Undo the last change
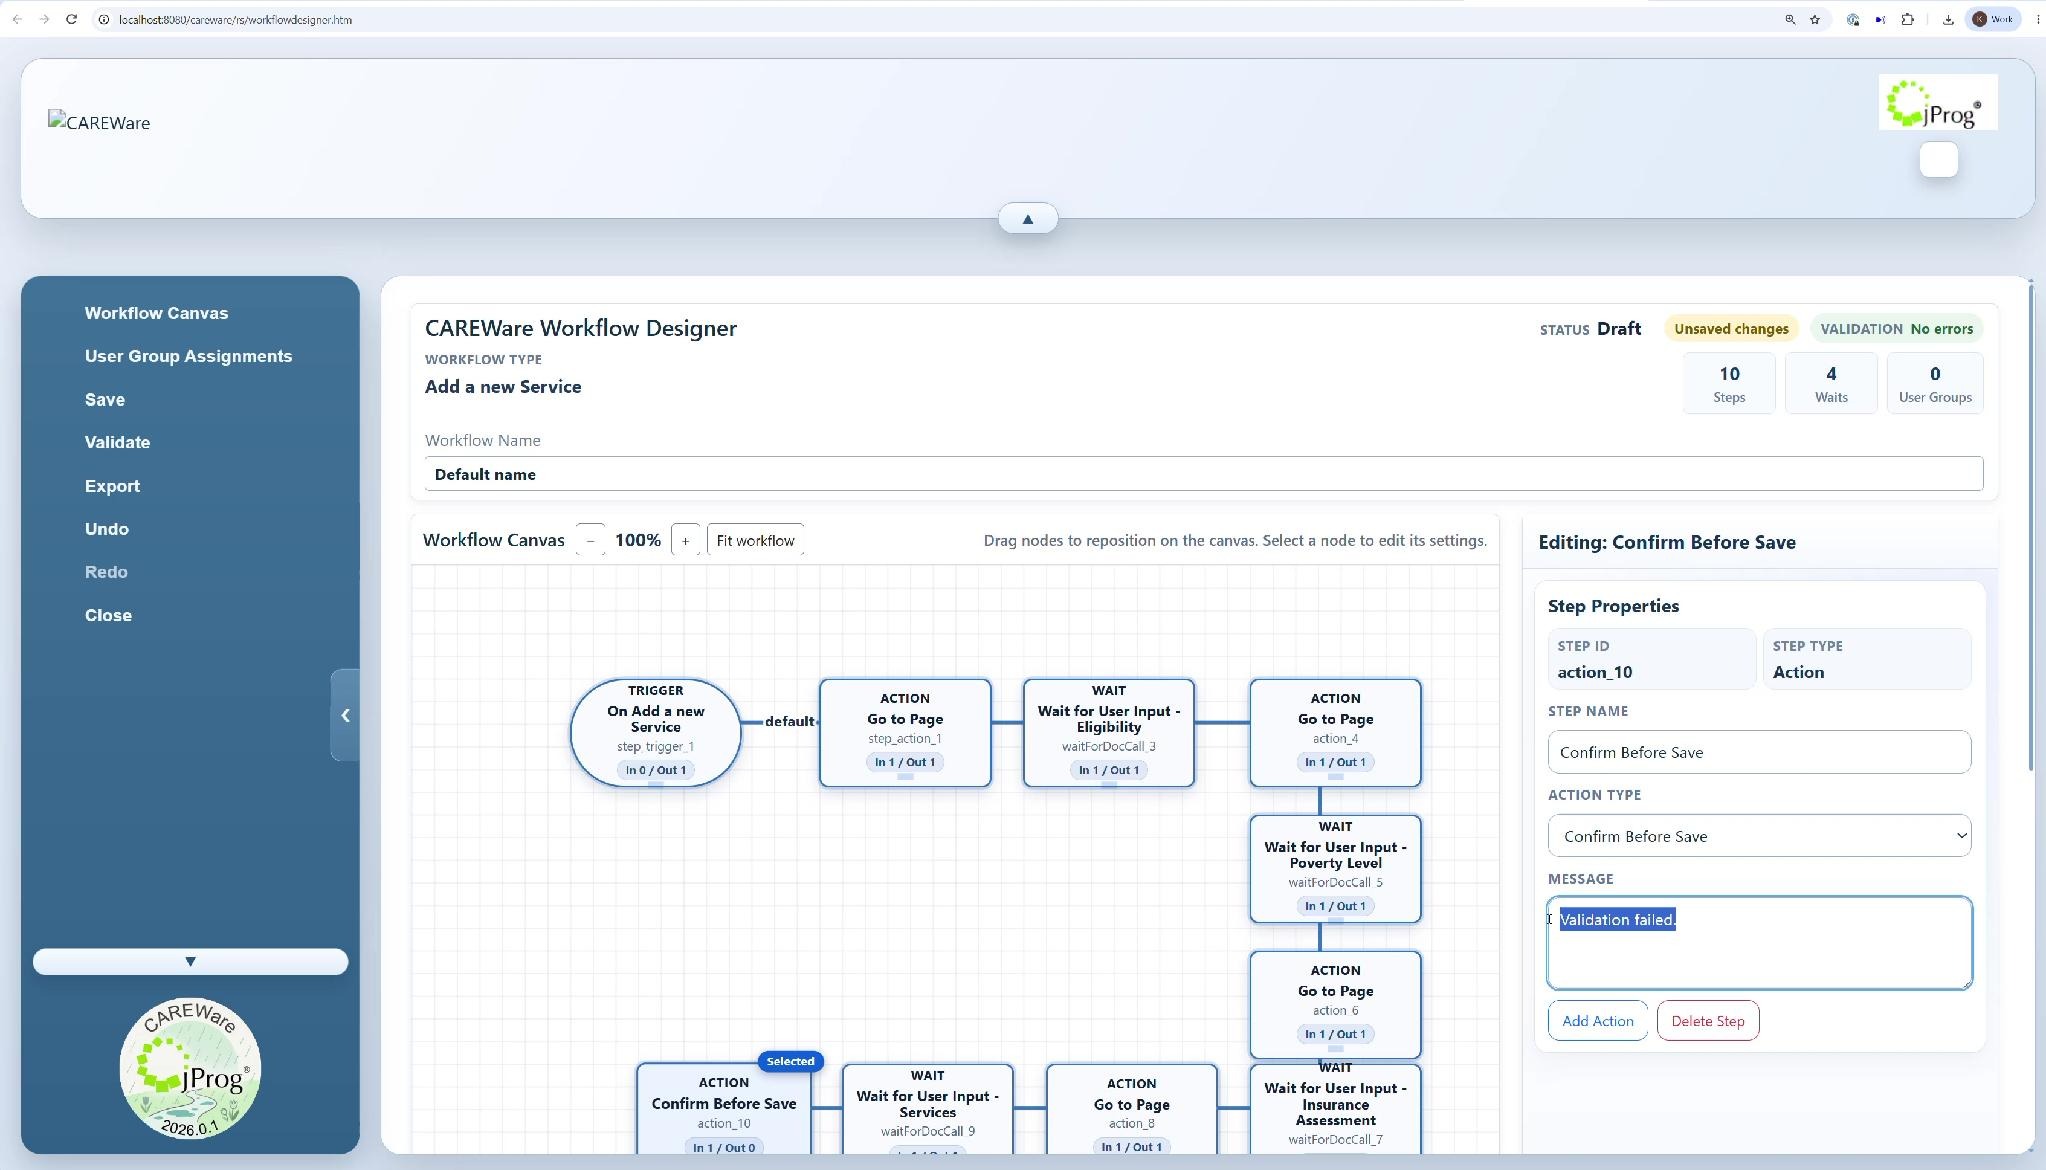Viewport: 2046px width, 1170px height. click(107, 529)
